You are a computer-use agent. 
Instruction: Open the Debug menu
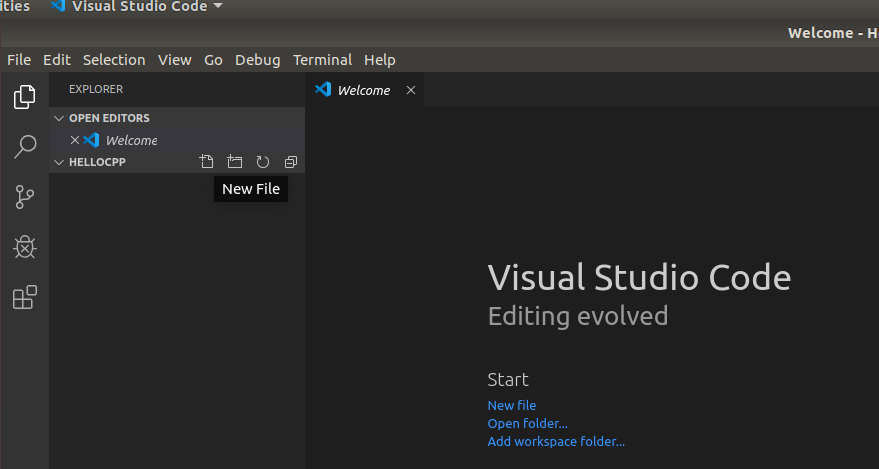tap(257, 60)
